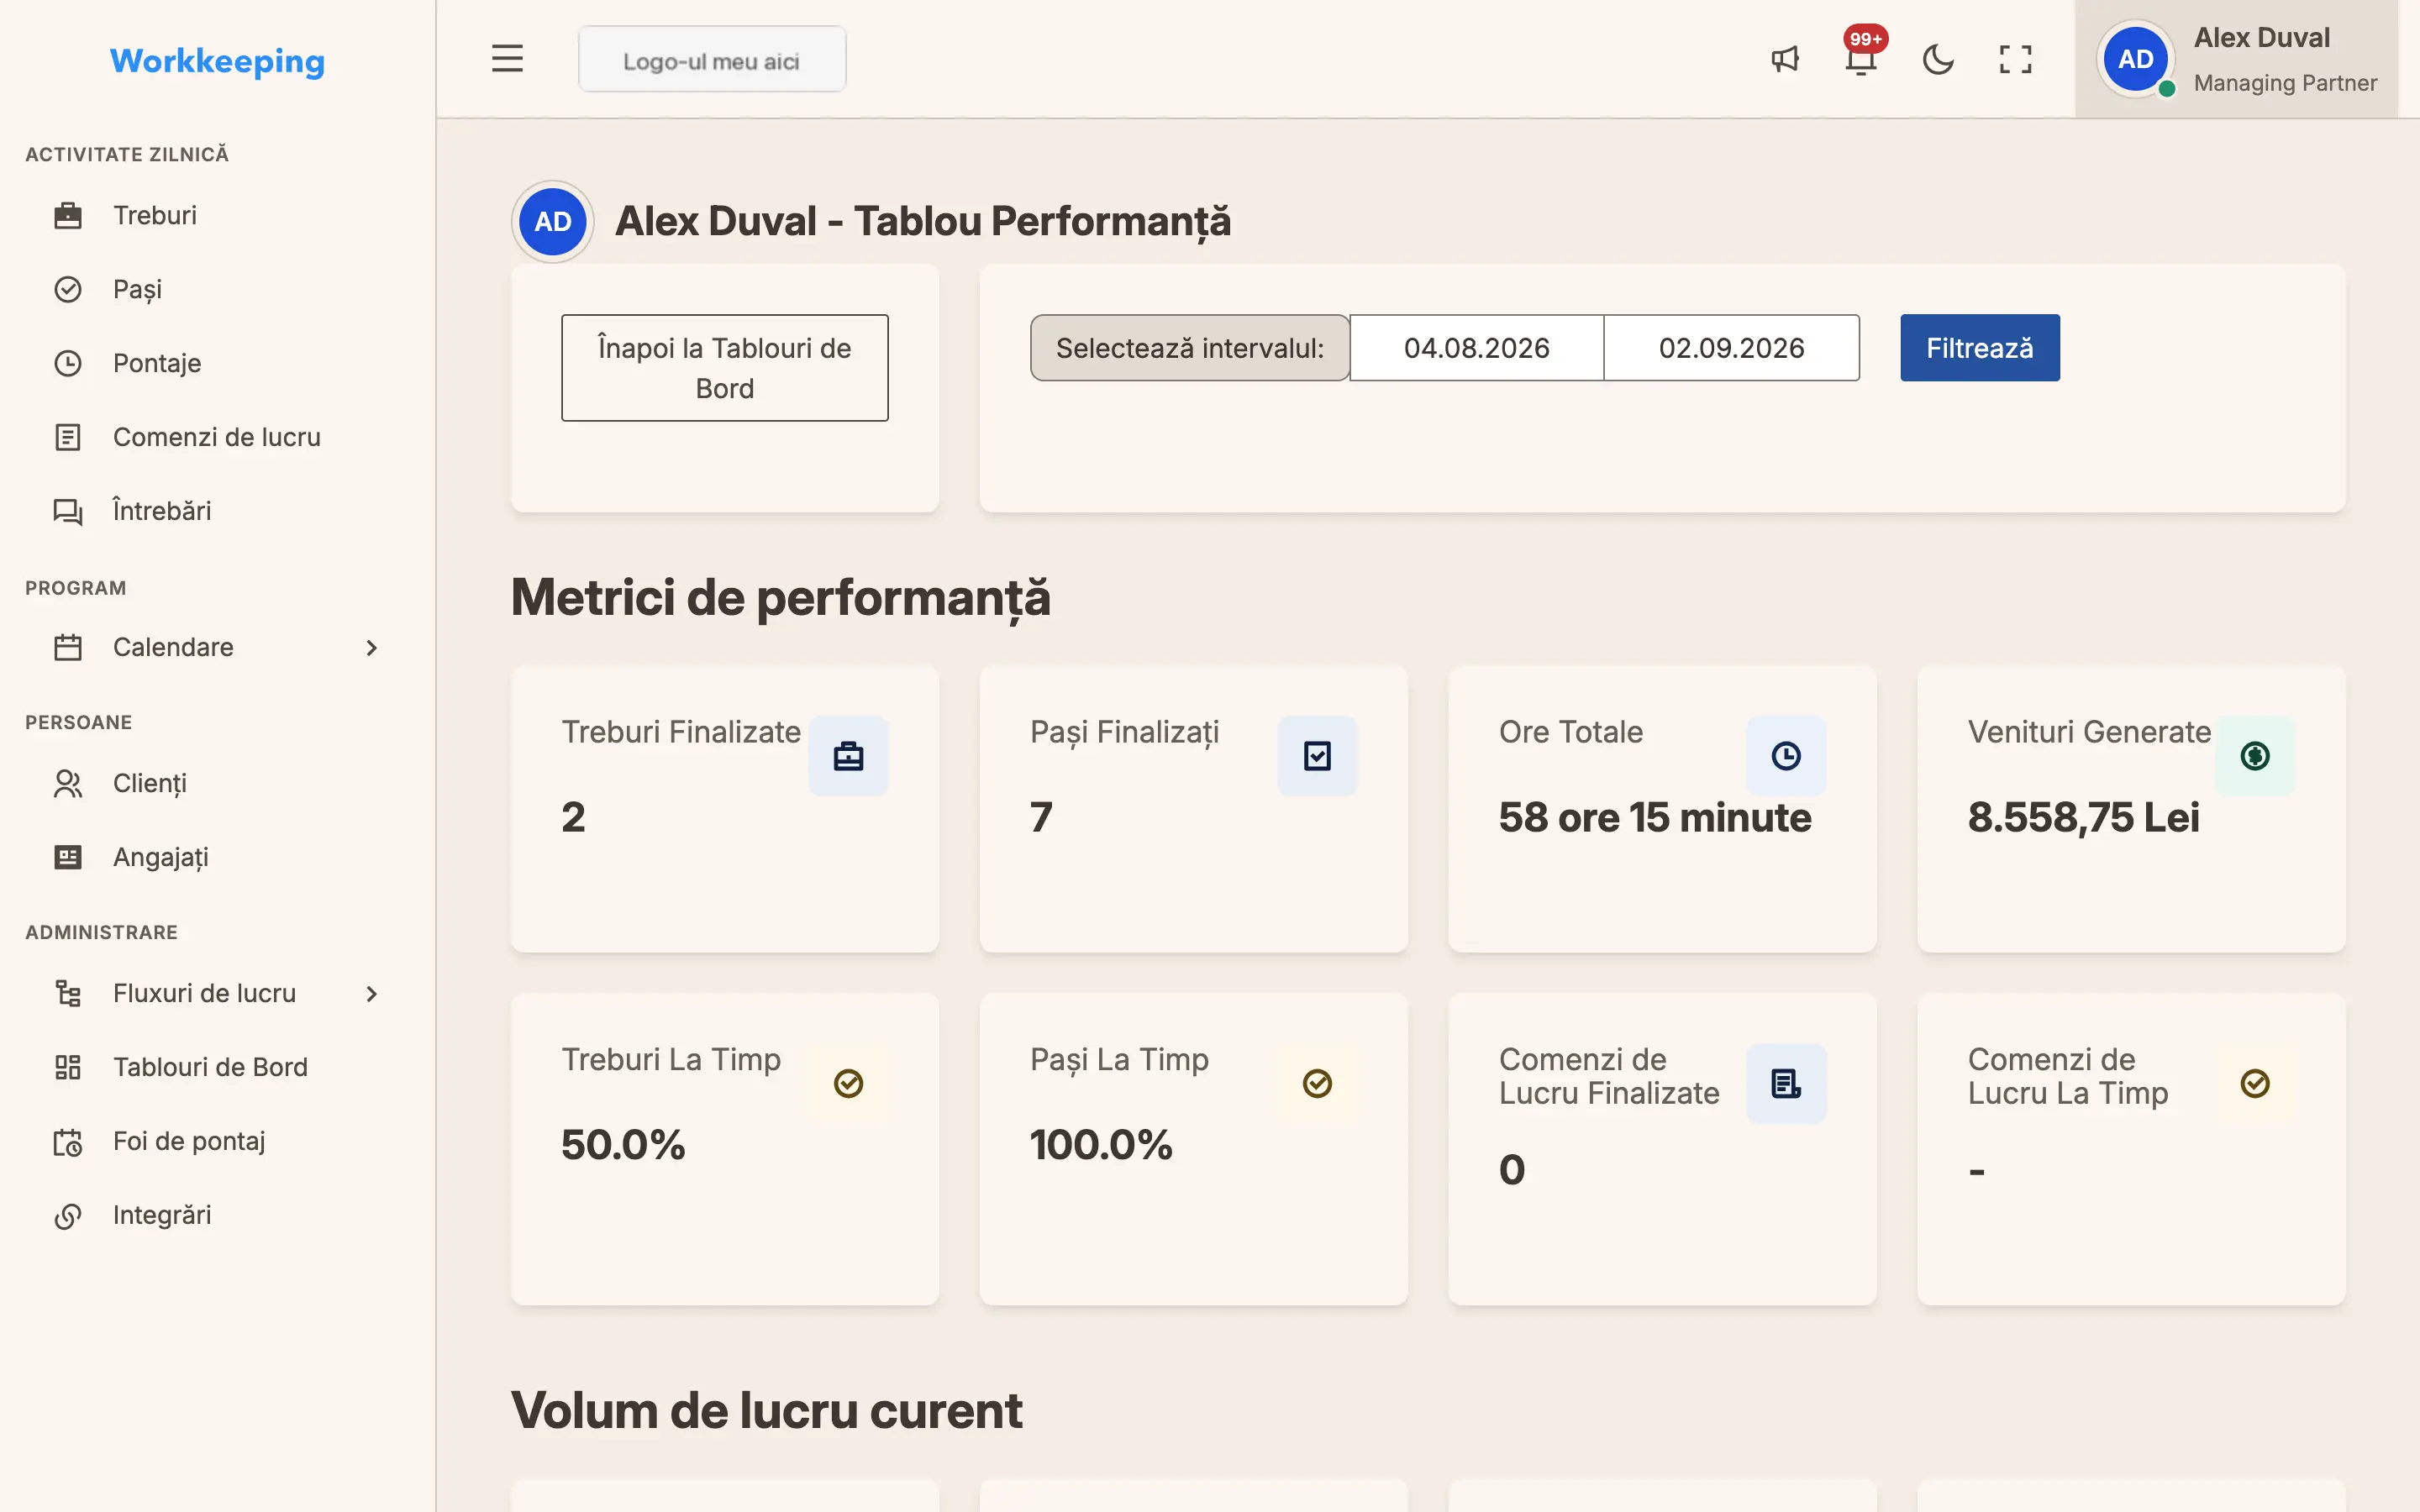Open Treburi in the sidebar

(217, 215)
